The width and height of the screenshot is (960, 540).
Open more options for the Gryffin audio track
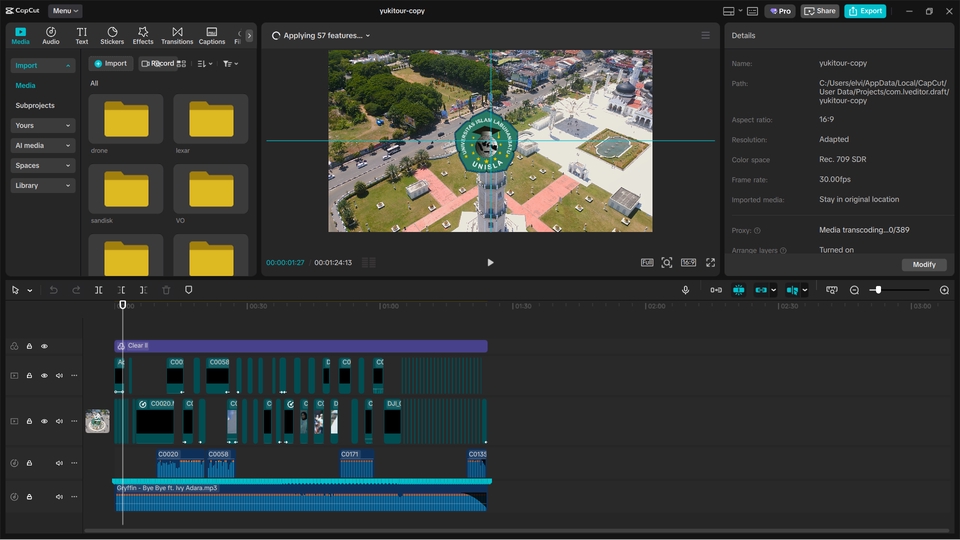point(74,497)
